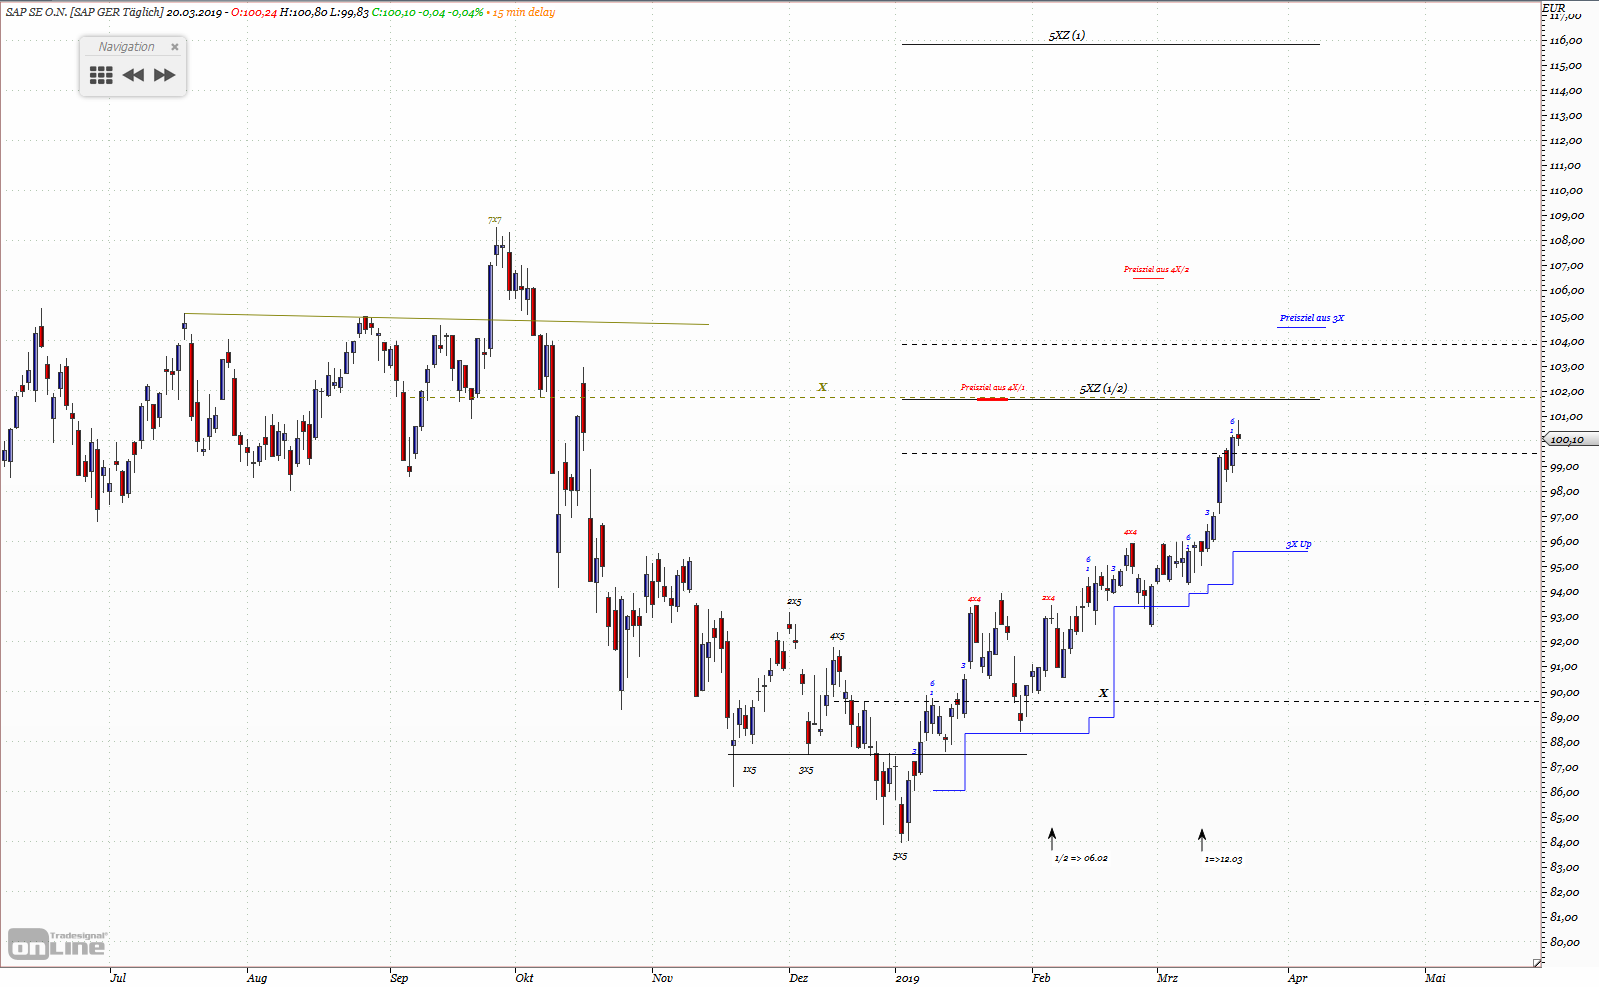Click the 80,00 price axis label
1599x987 pixels.
pyautogui.click(x=1565, y=942)
